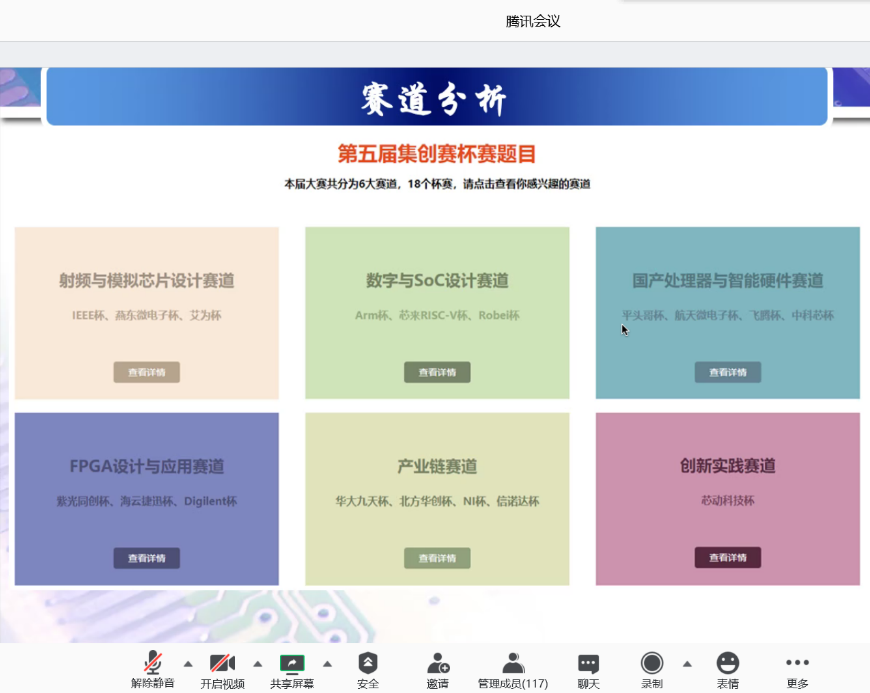Click the 邀请 invite participant icon

[437, 665]
